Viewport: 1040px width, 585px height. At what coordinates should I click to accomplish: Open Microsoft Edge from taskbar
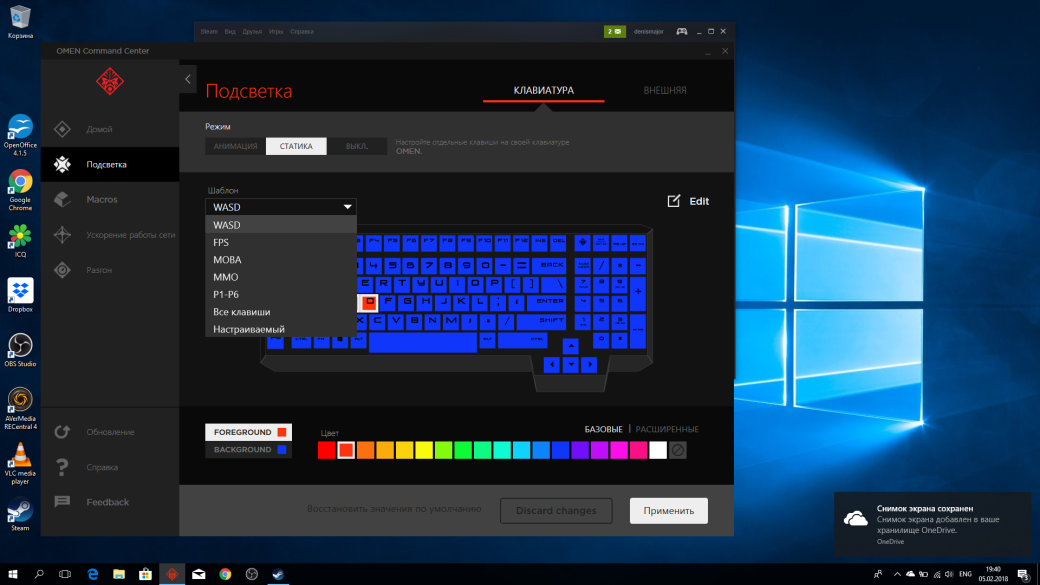pos(92,574)
